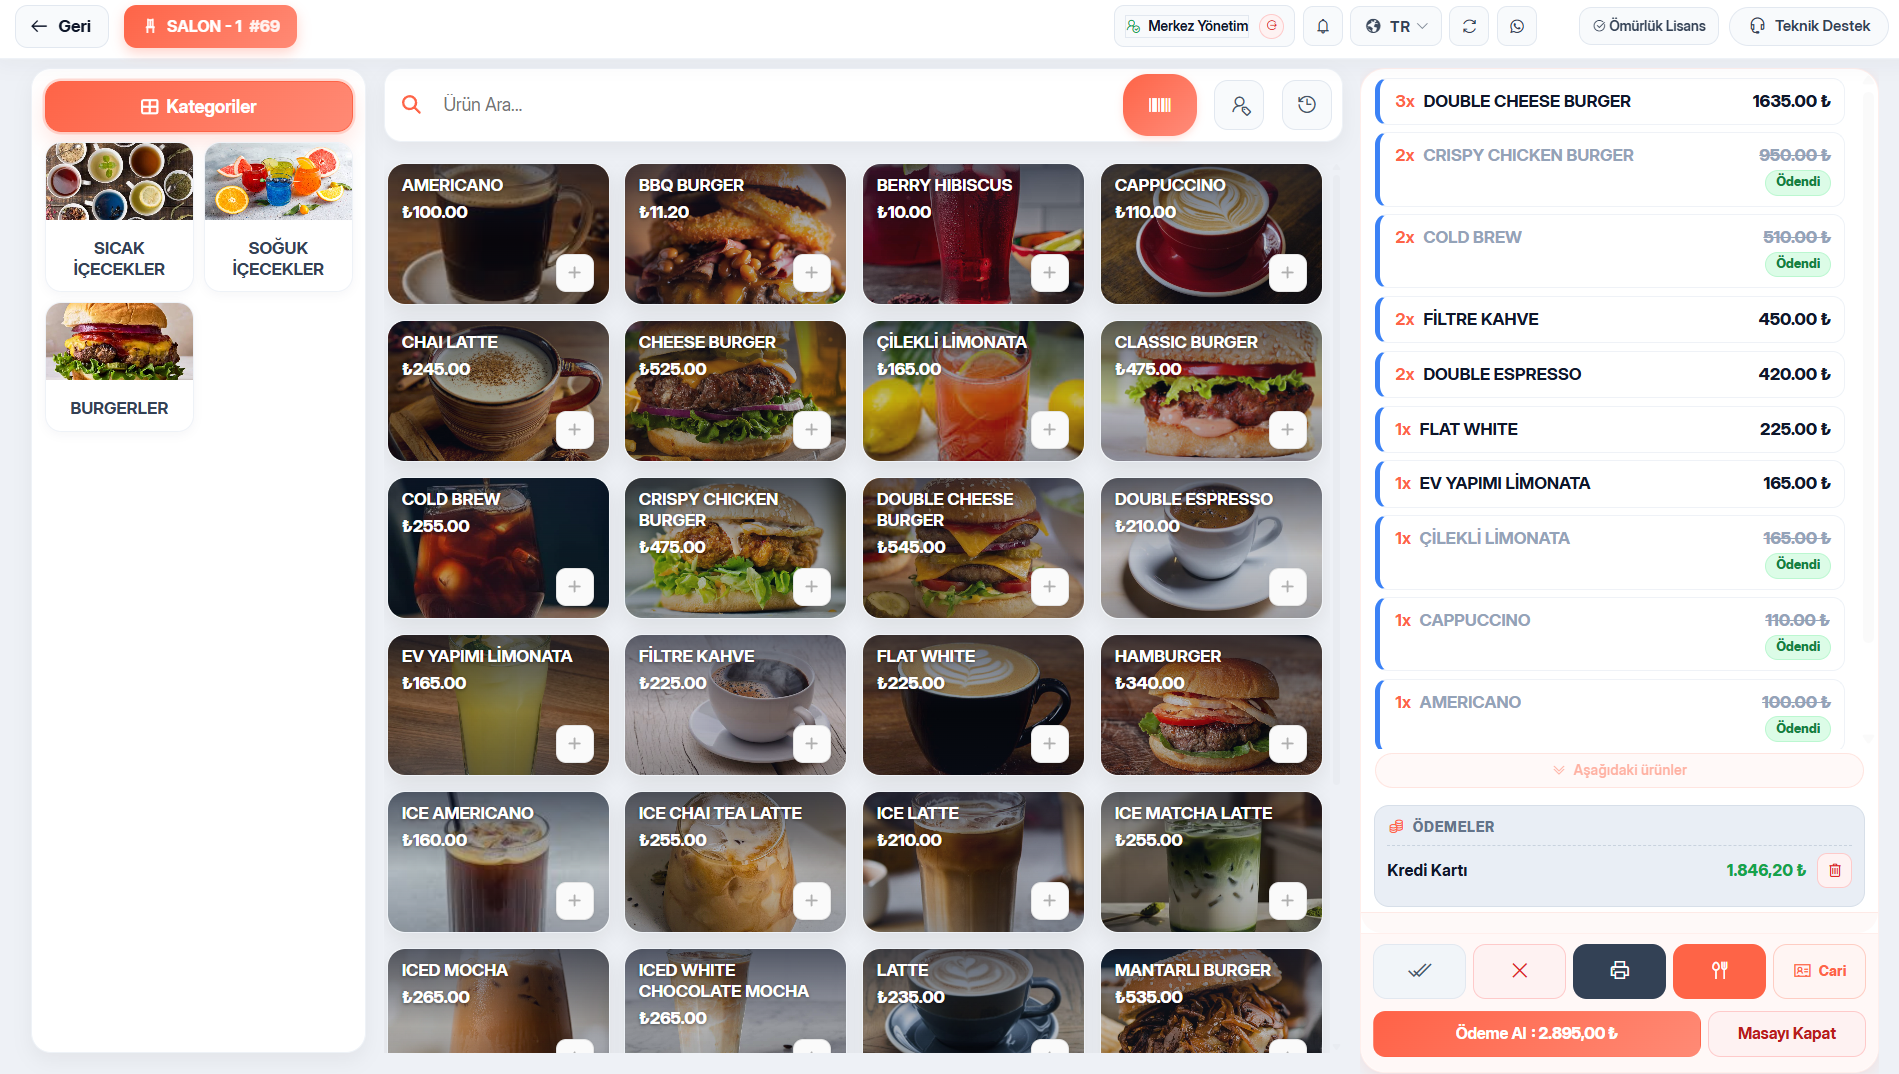Add COLD BREW with its plus button

coord(575,586)
